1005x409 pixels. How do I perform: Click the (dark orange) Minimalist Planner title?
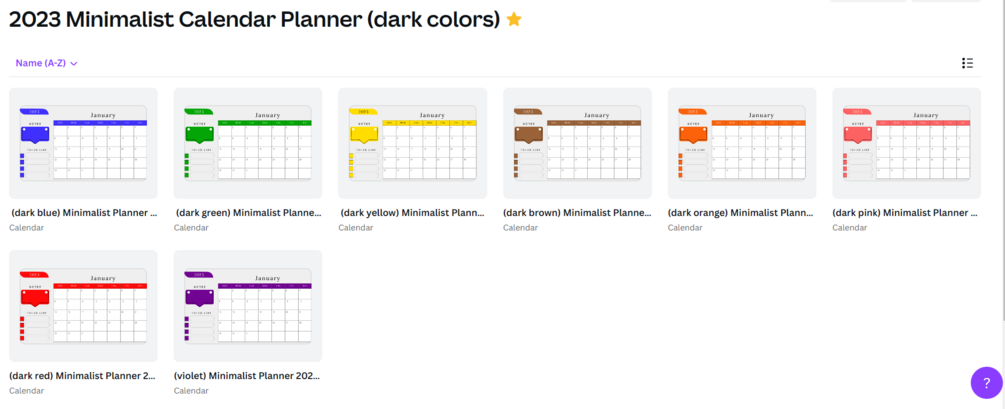tap(741, 213)
